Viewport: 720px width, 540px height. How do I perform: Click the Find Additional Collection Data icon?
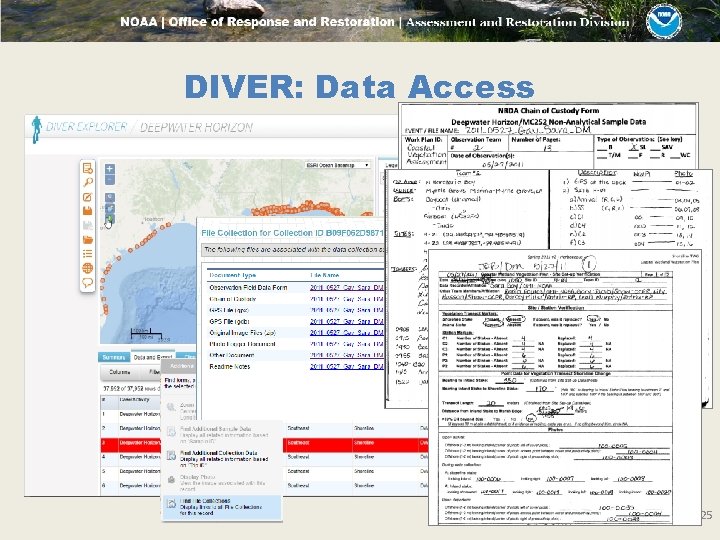171,455
